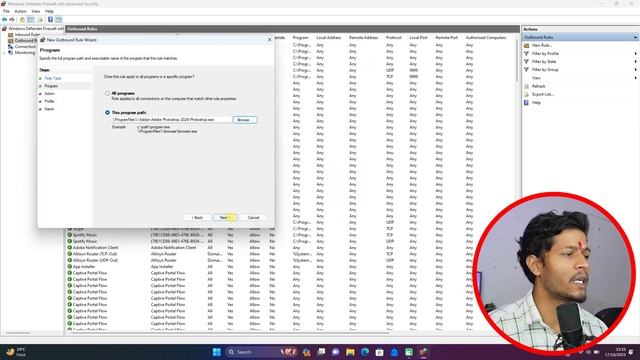The height and width of the screenshot is (360, 640).
Task: Click the Authorized Computers column header
Action: (486, 38)
